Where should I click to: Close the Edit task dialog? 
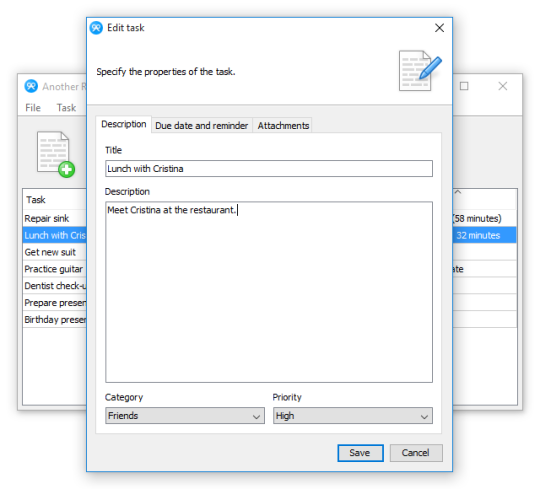[x=439, y=28]
